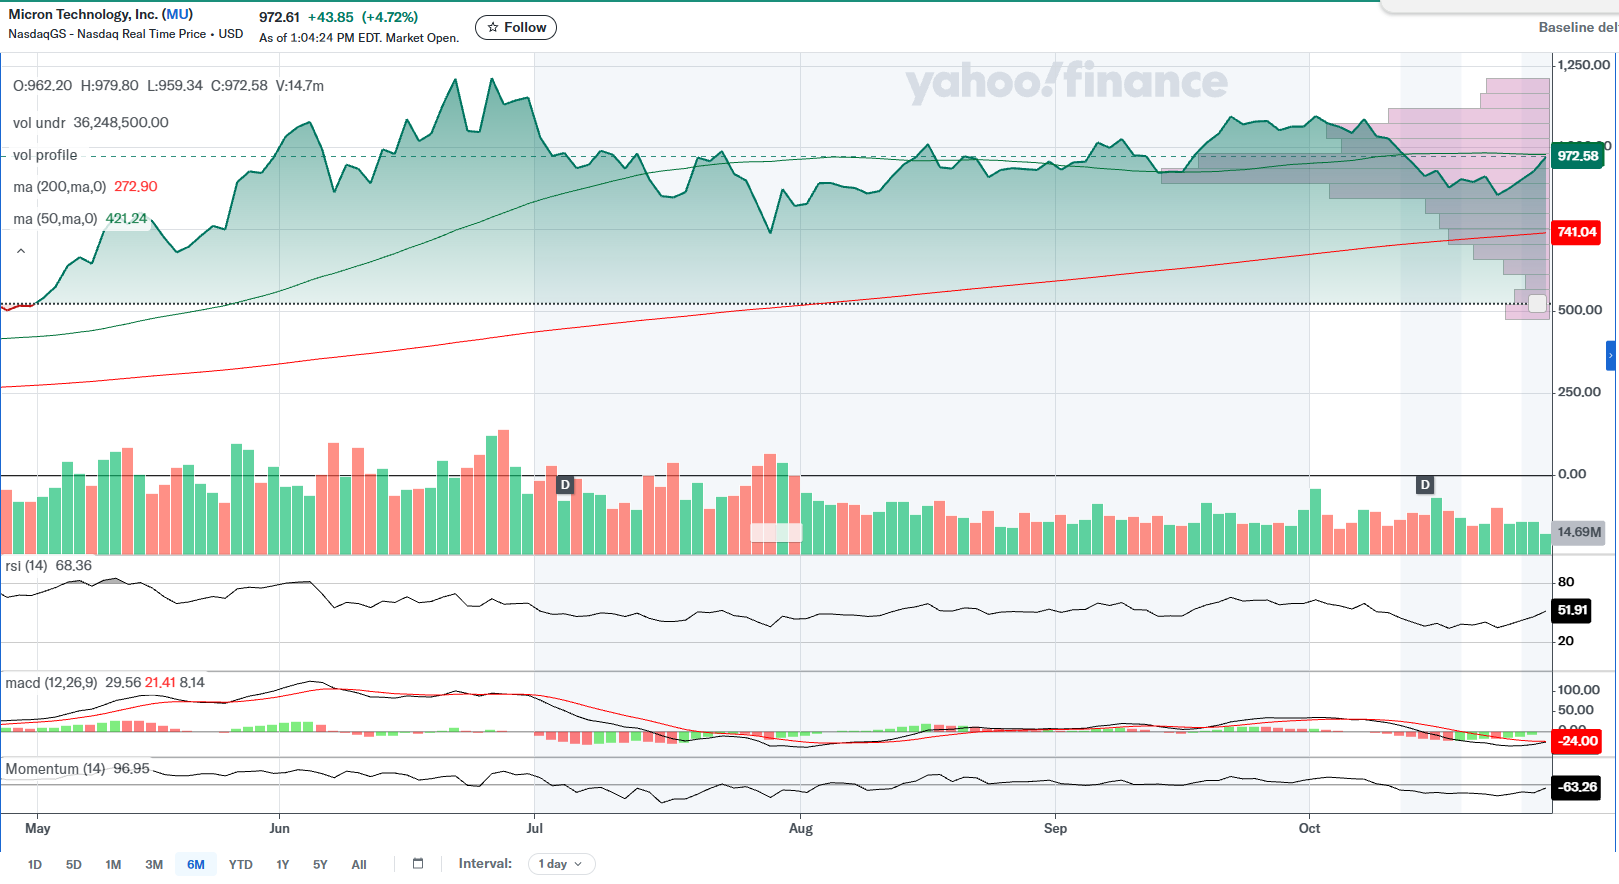The height and width of the screenshot is (884, 1619).
Task: Select the 5D time range
Action: [74, 865]
